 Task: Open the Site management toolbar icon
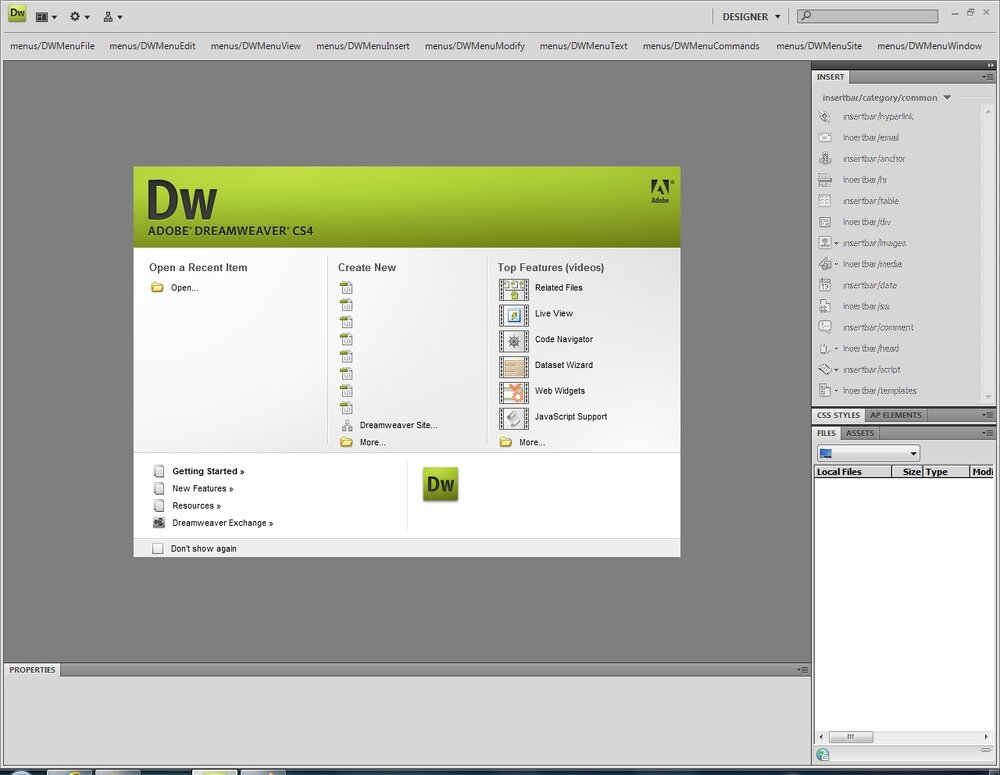point(112,17)
